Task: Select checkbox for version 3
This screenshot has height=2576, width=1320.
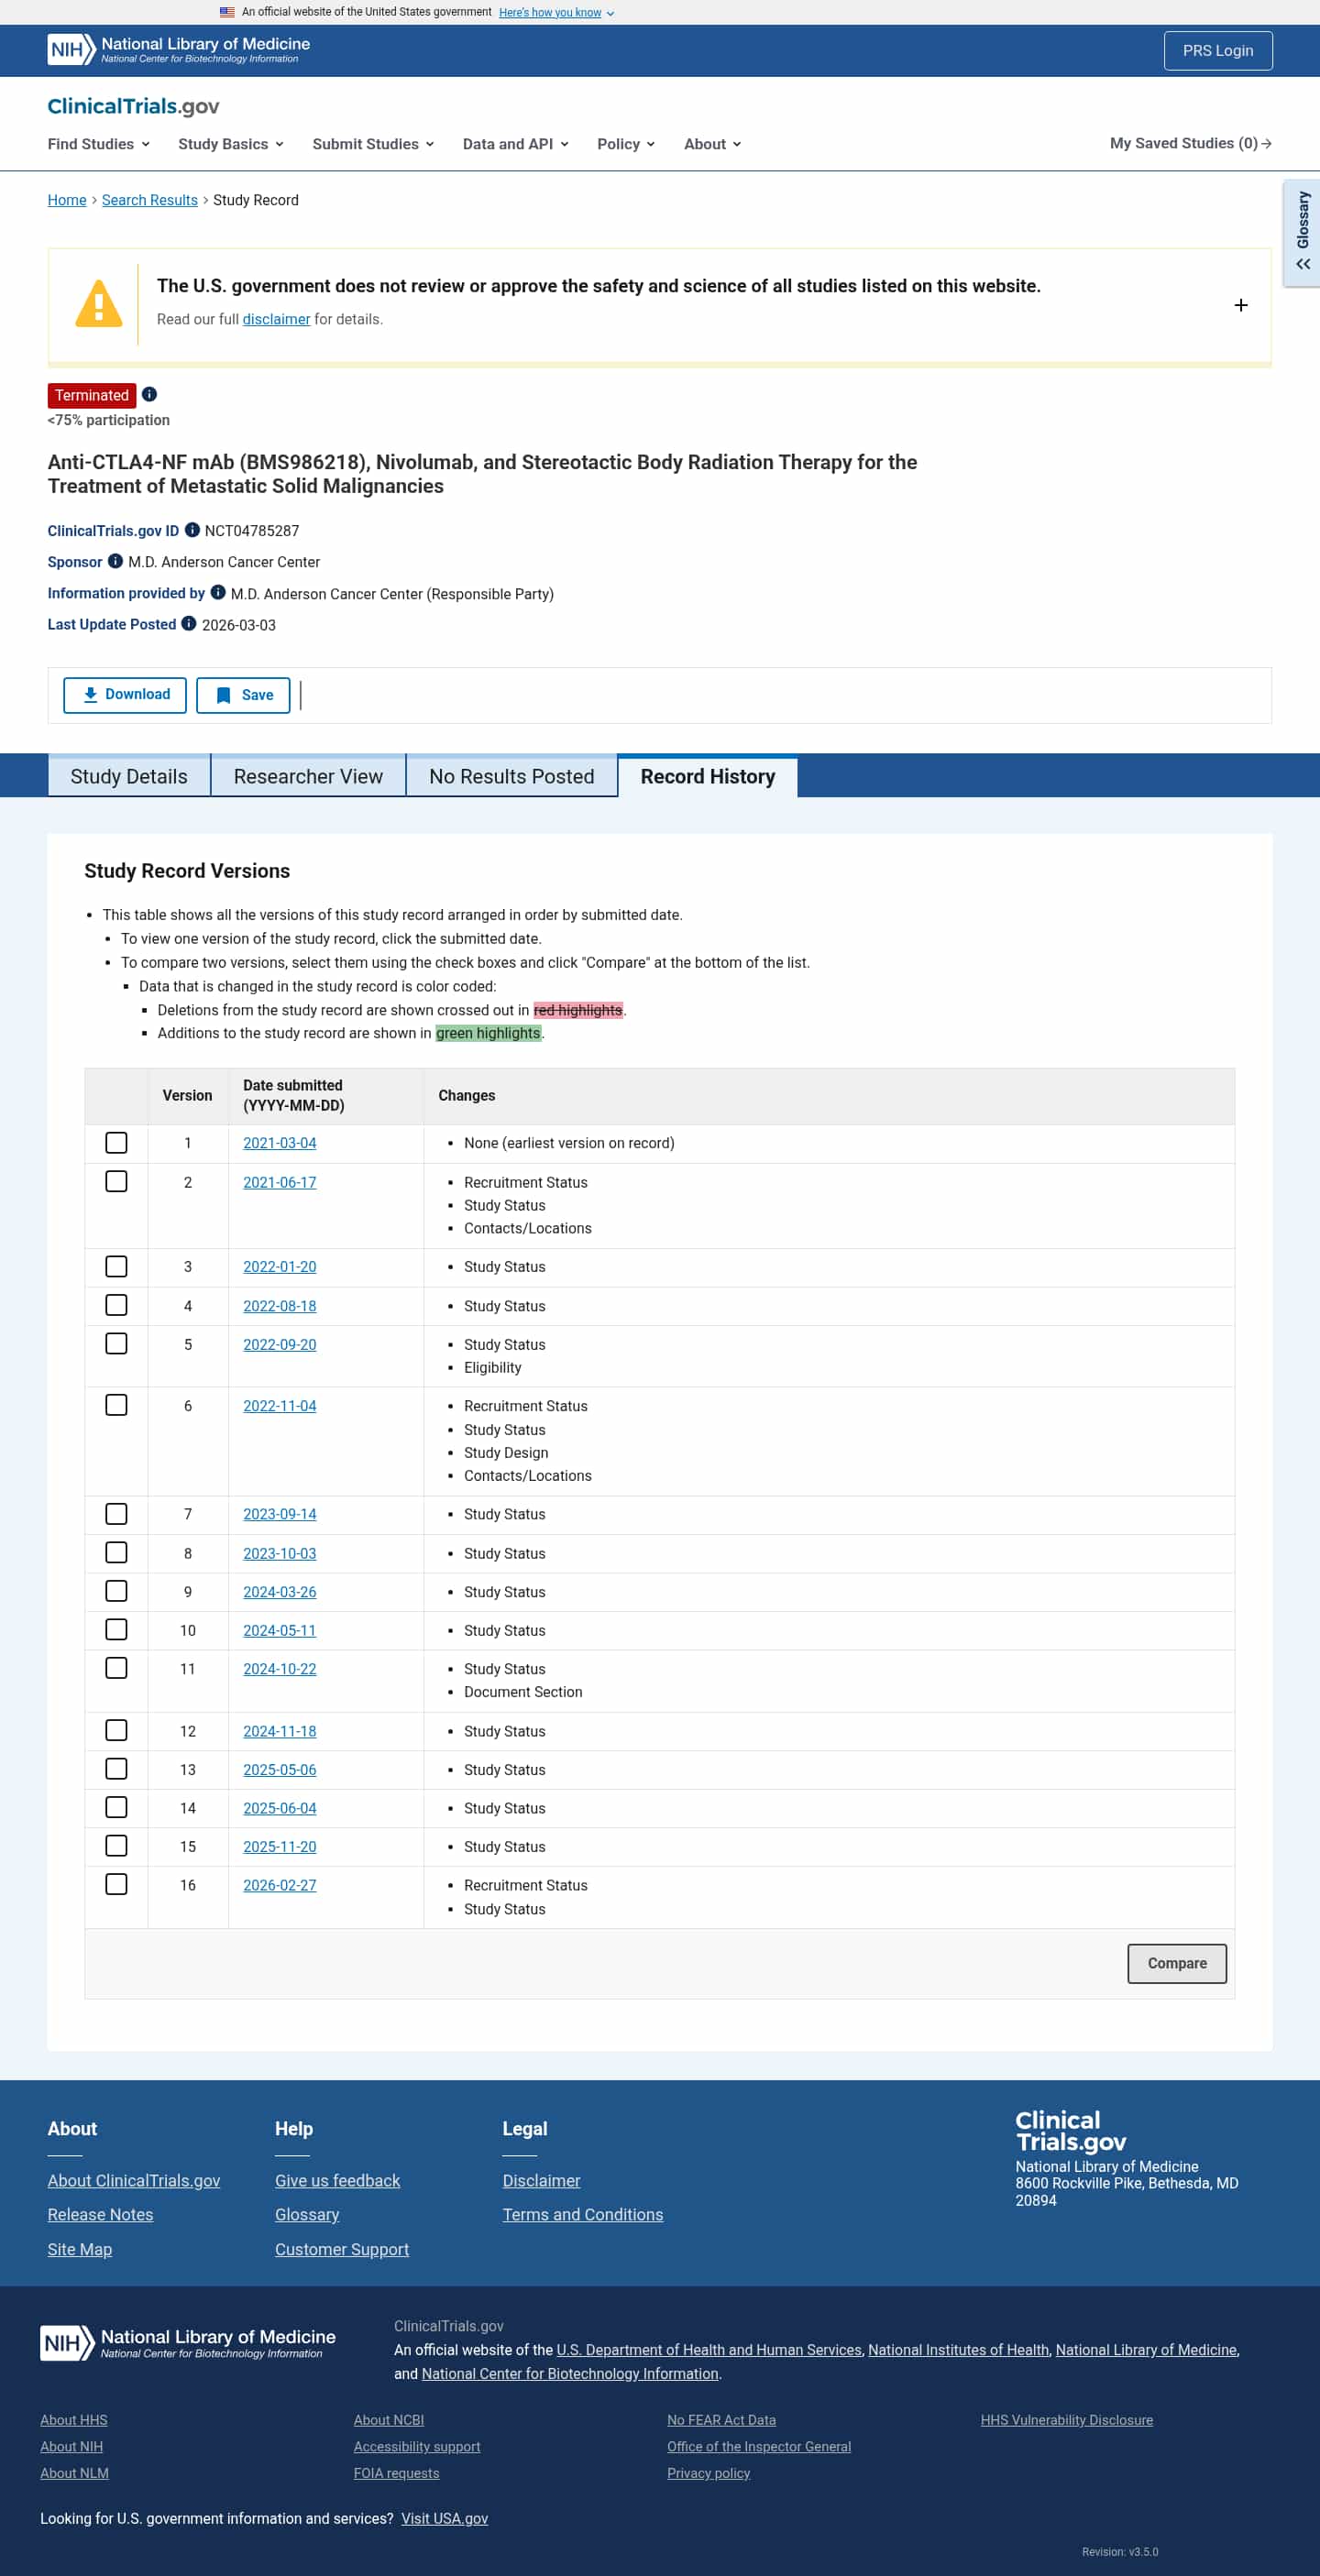Action: click(116, 1266)
